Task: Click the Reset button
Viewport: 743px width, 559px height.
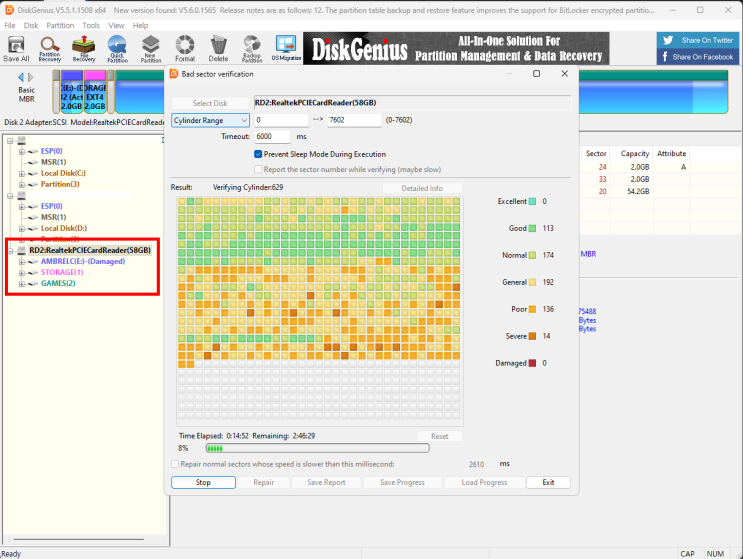Action: 440,436
